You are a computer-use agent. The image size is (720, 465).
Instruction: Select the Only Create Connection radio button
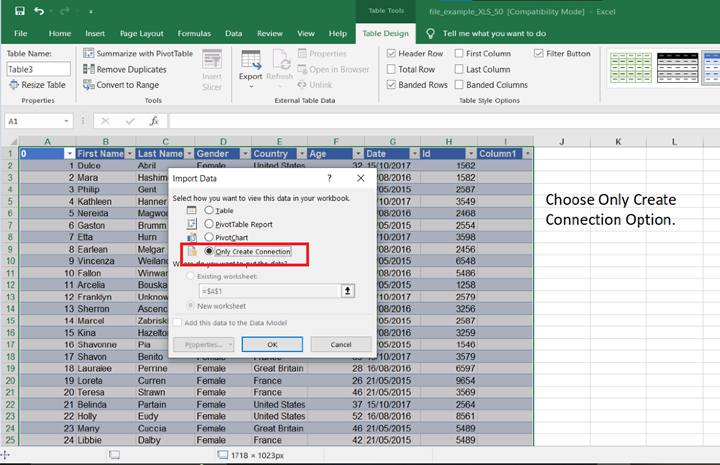click(x=209, y=251)
